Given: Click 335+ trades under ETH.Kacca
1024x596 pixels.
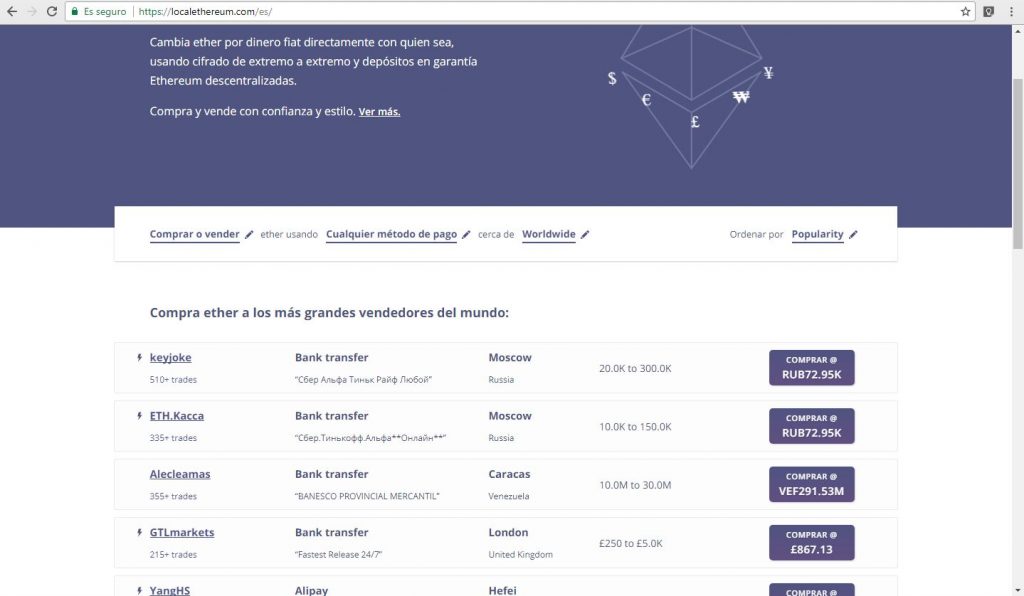Looking at the screenshot, I should pos(173,438).
